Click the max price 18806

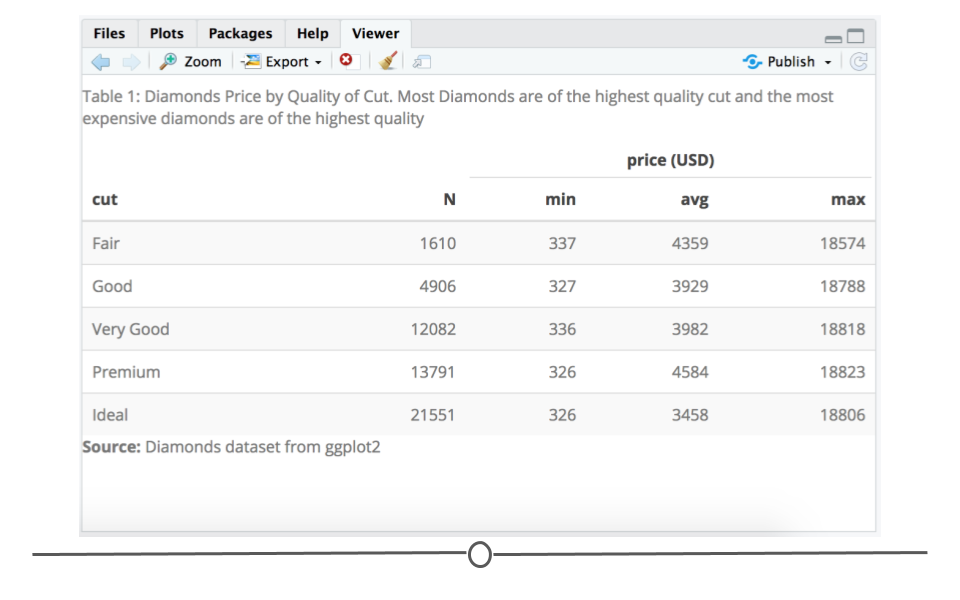coord(842,415)
